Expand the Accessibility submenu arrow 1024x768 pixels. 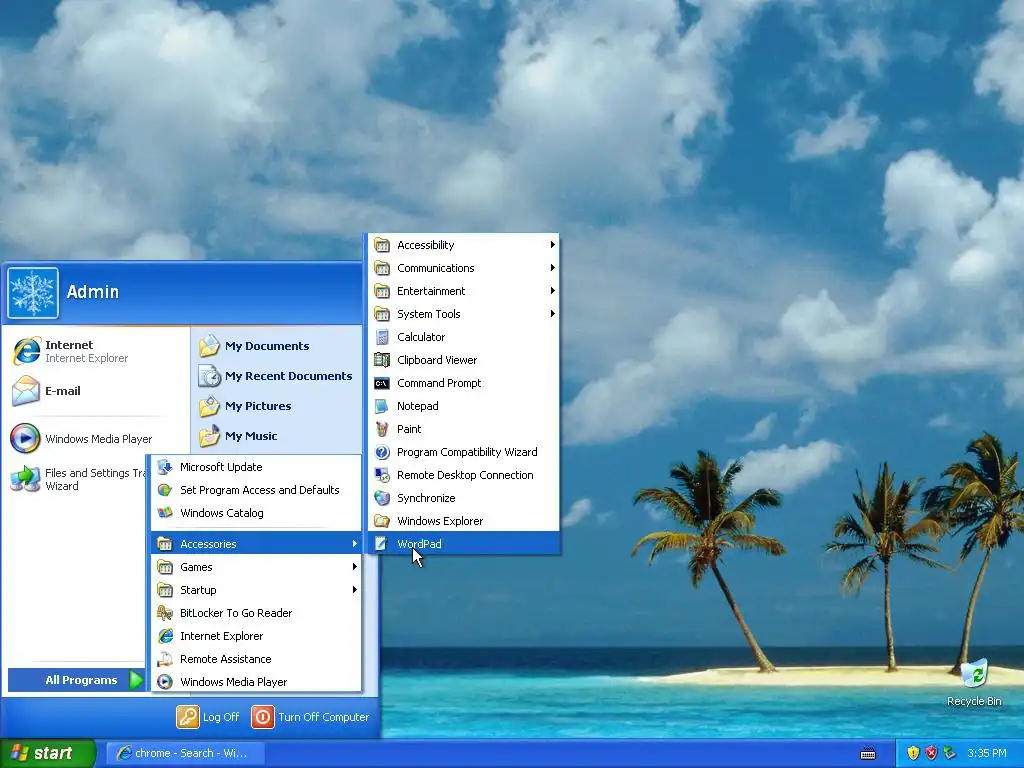point(552,245)
